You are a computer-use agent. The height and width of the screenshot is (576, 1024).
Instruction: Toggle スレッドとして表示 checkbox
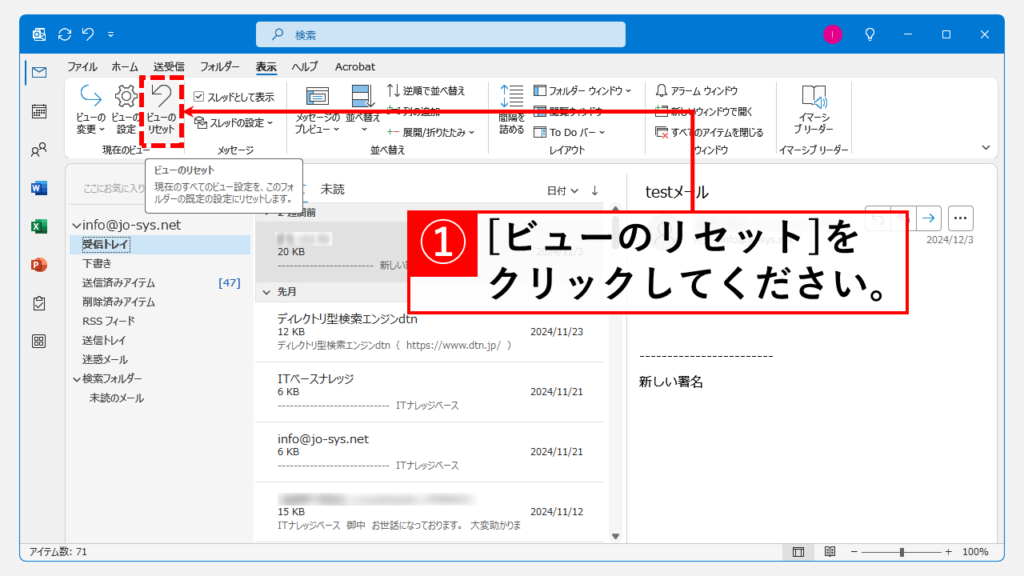(x=199, y=97)
